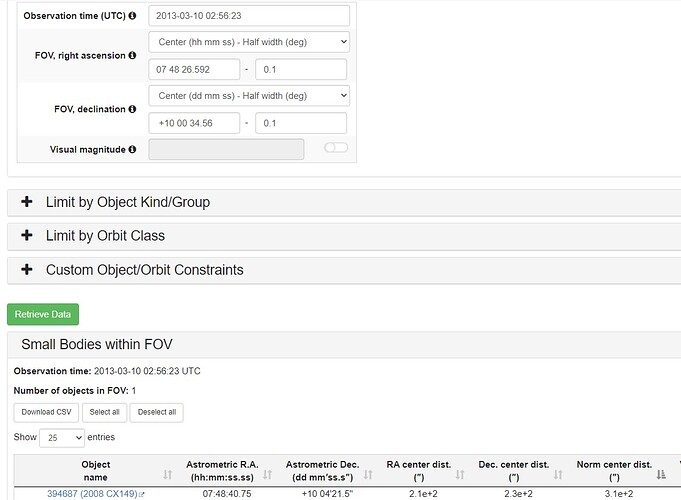Screen dimensions: 681x500
Task: Sort table by Object name column arrows
Action: (167, 474)
